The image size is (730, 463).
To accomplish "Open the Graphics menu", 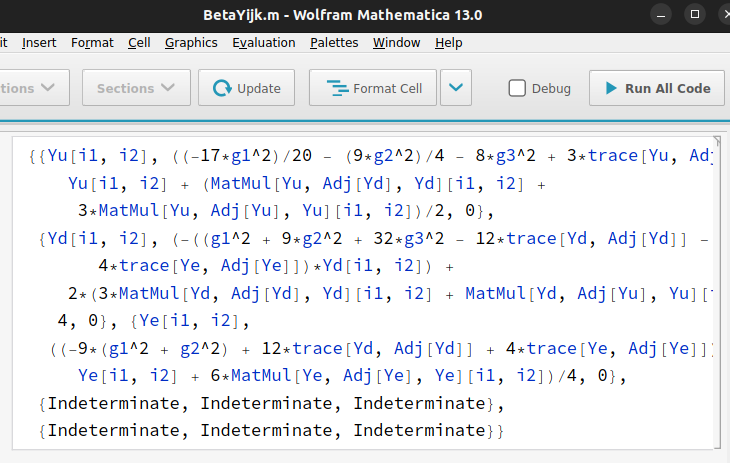I will pos(191,43).
